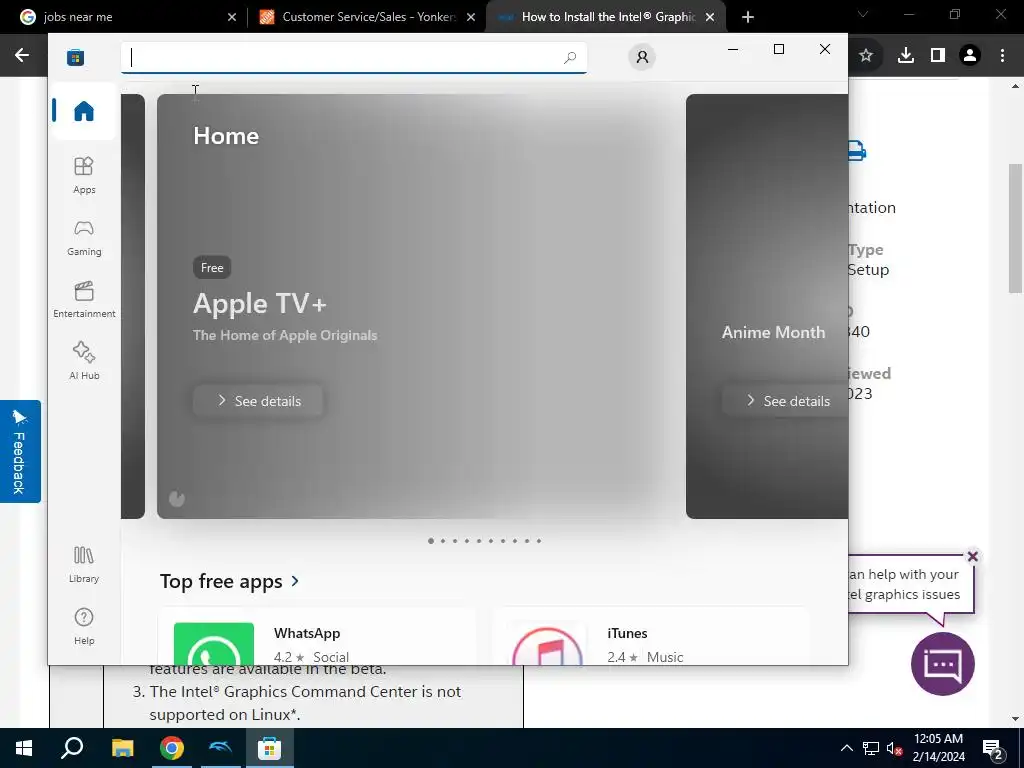The width and height of the screenshot is (1024, 768).
Task: Open the Library in Microsoft Store
Action: 84,564
